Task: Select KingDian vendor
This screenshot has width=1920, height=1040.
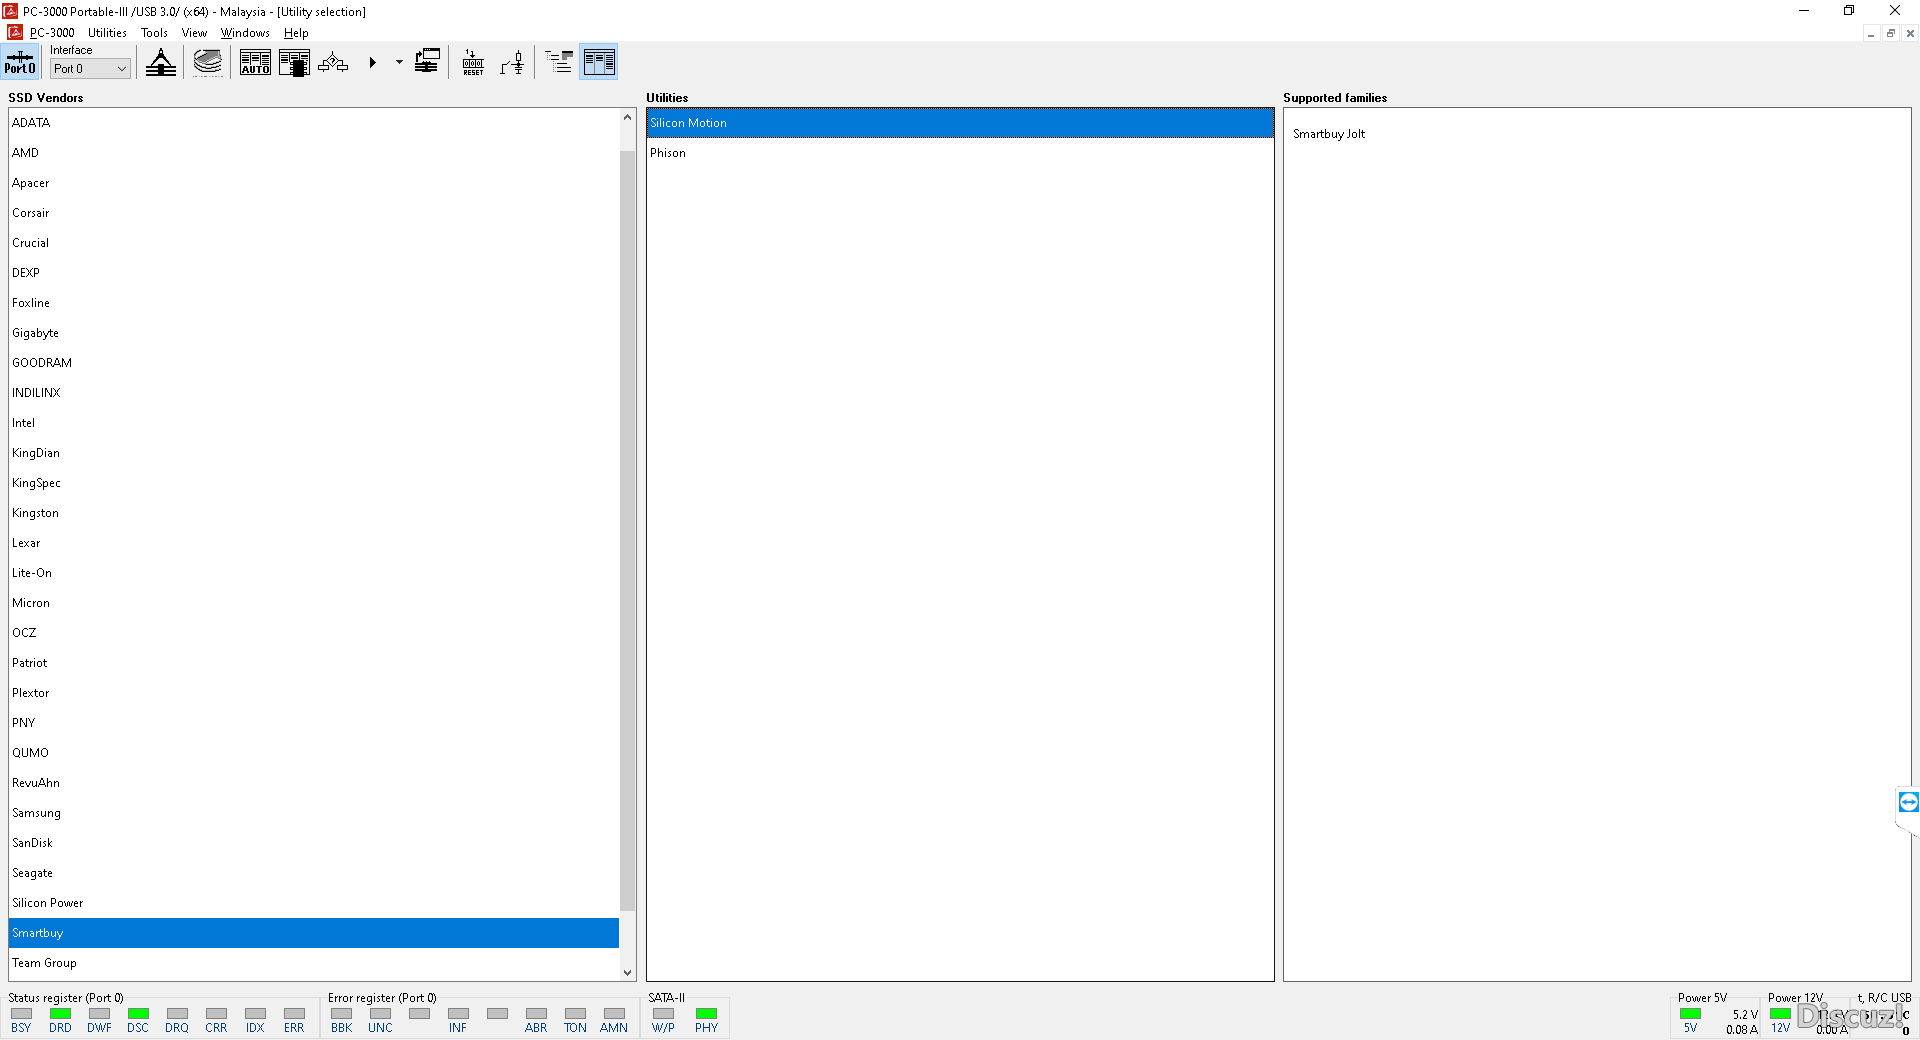Action: pos(314,453)
